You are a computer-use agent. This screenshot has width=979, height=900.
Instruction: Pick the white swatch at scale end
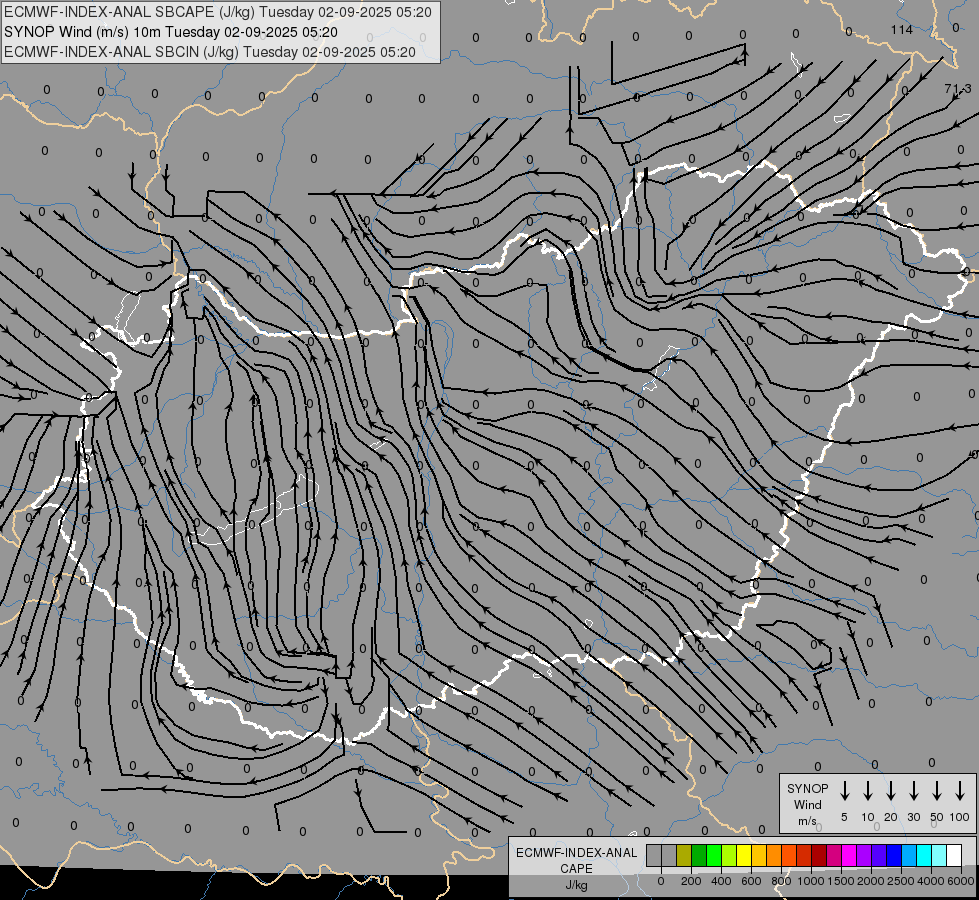pos(954,855)
